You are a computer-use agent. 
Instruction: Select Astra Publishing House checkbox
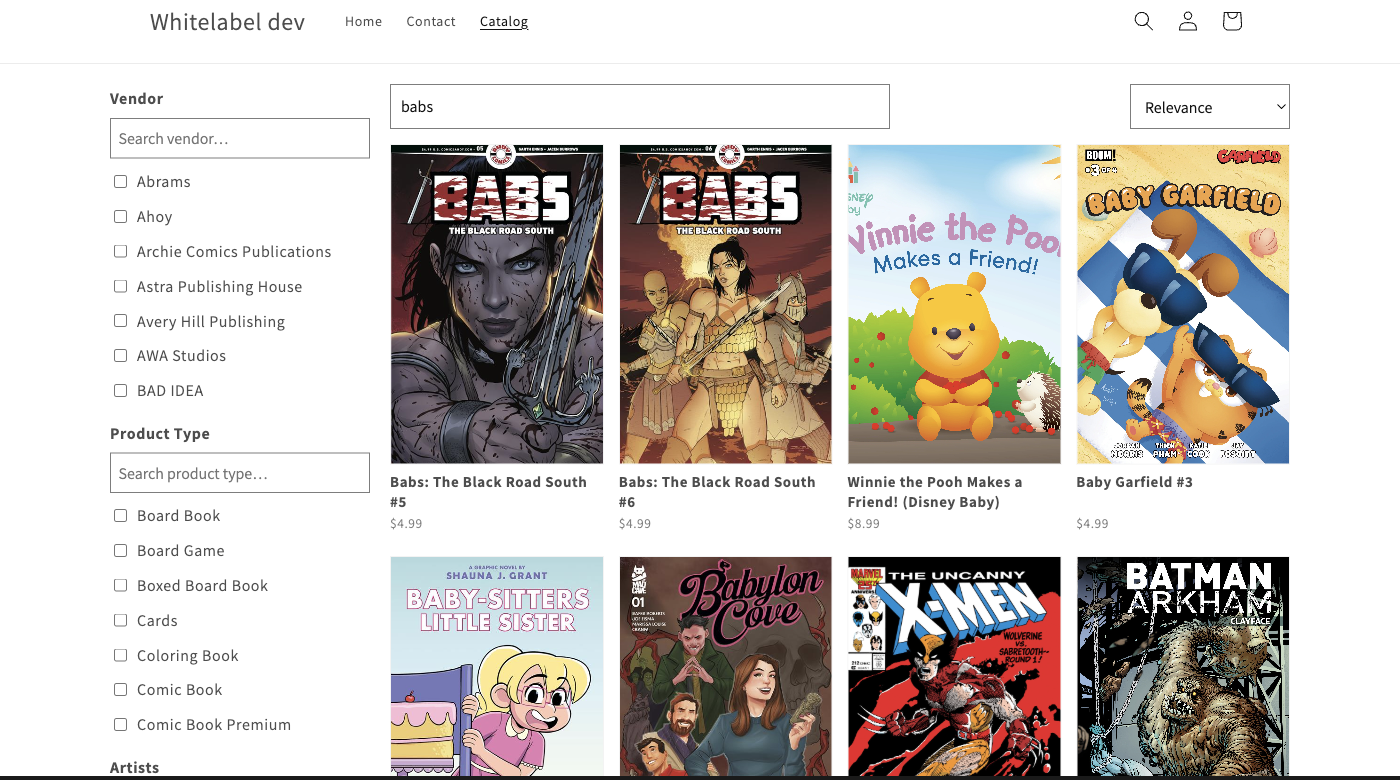click(x=120, y=287)
